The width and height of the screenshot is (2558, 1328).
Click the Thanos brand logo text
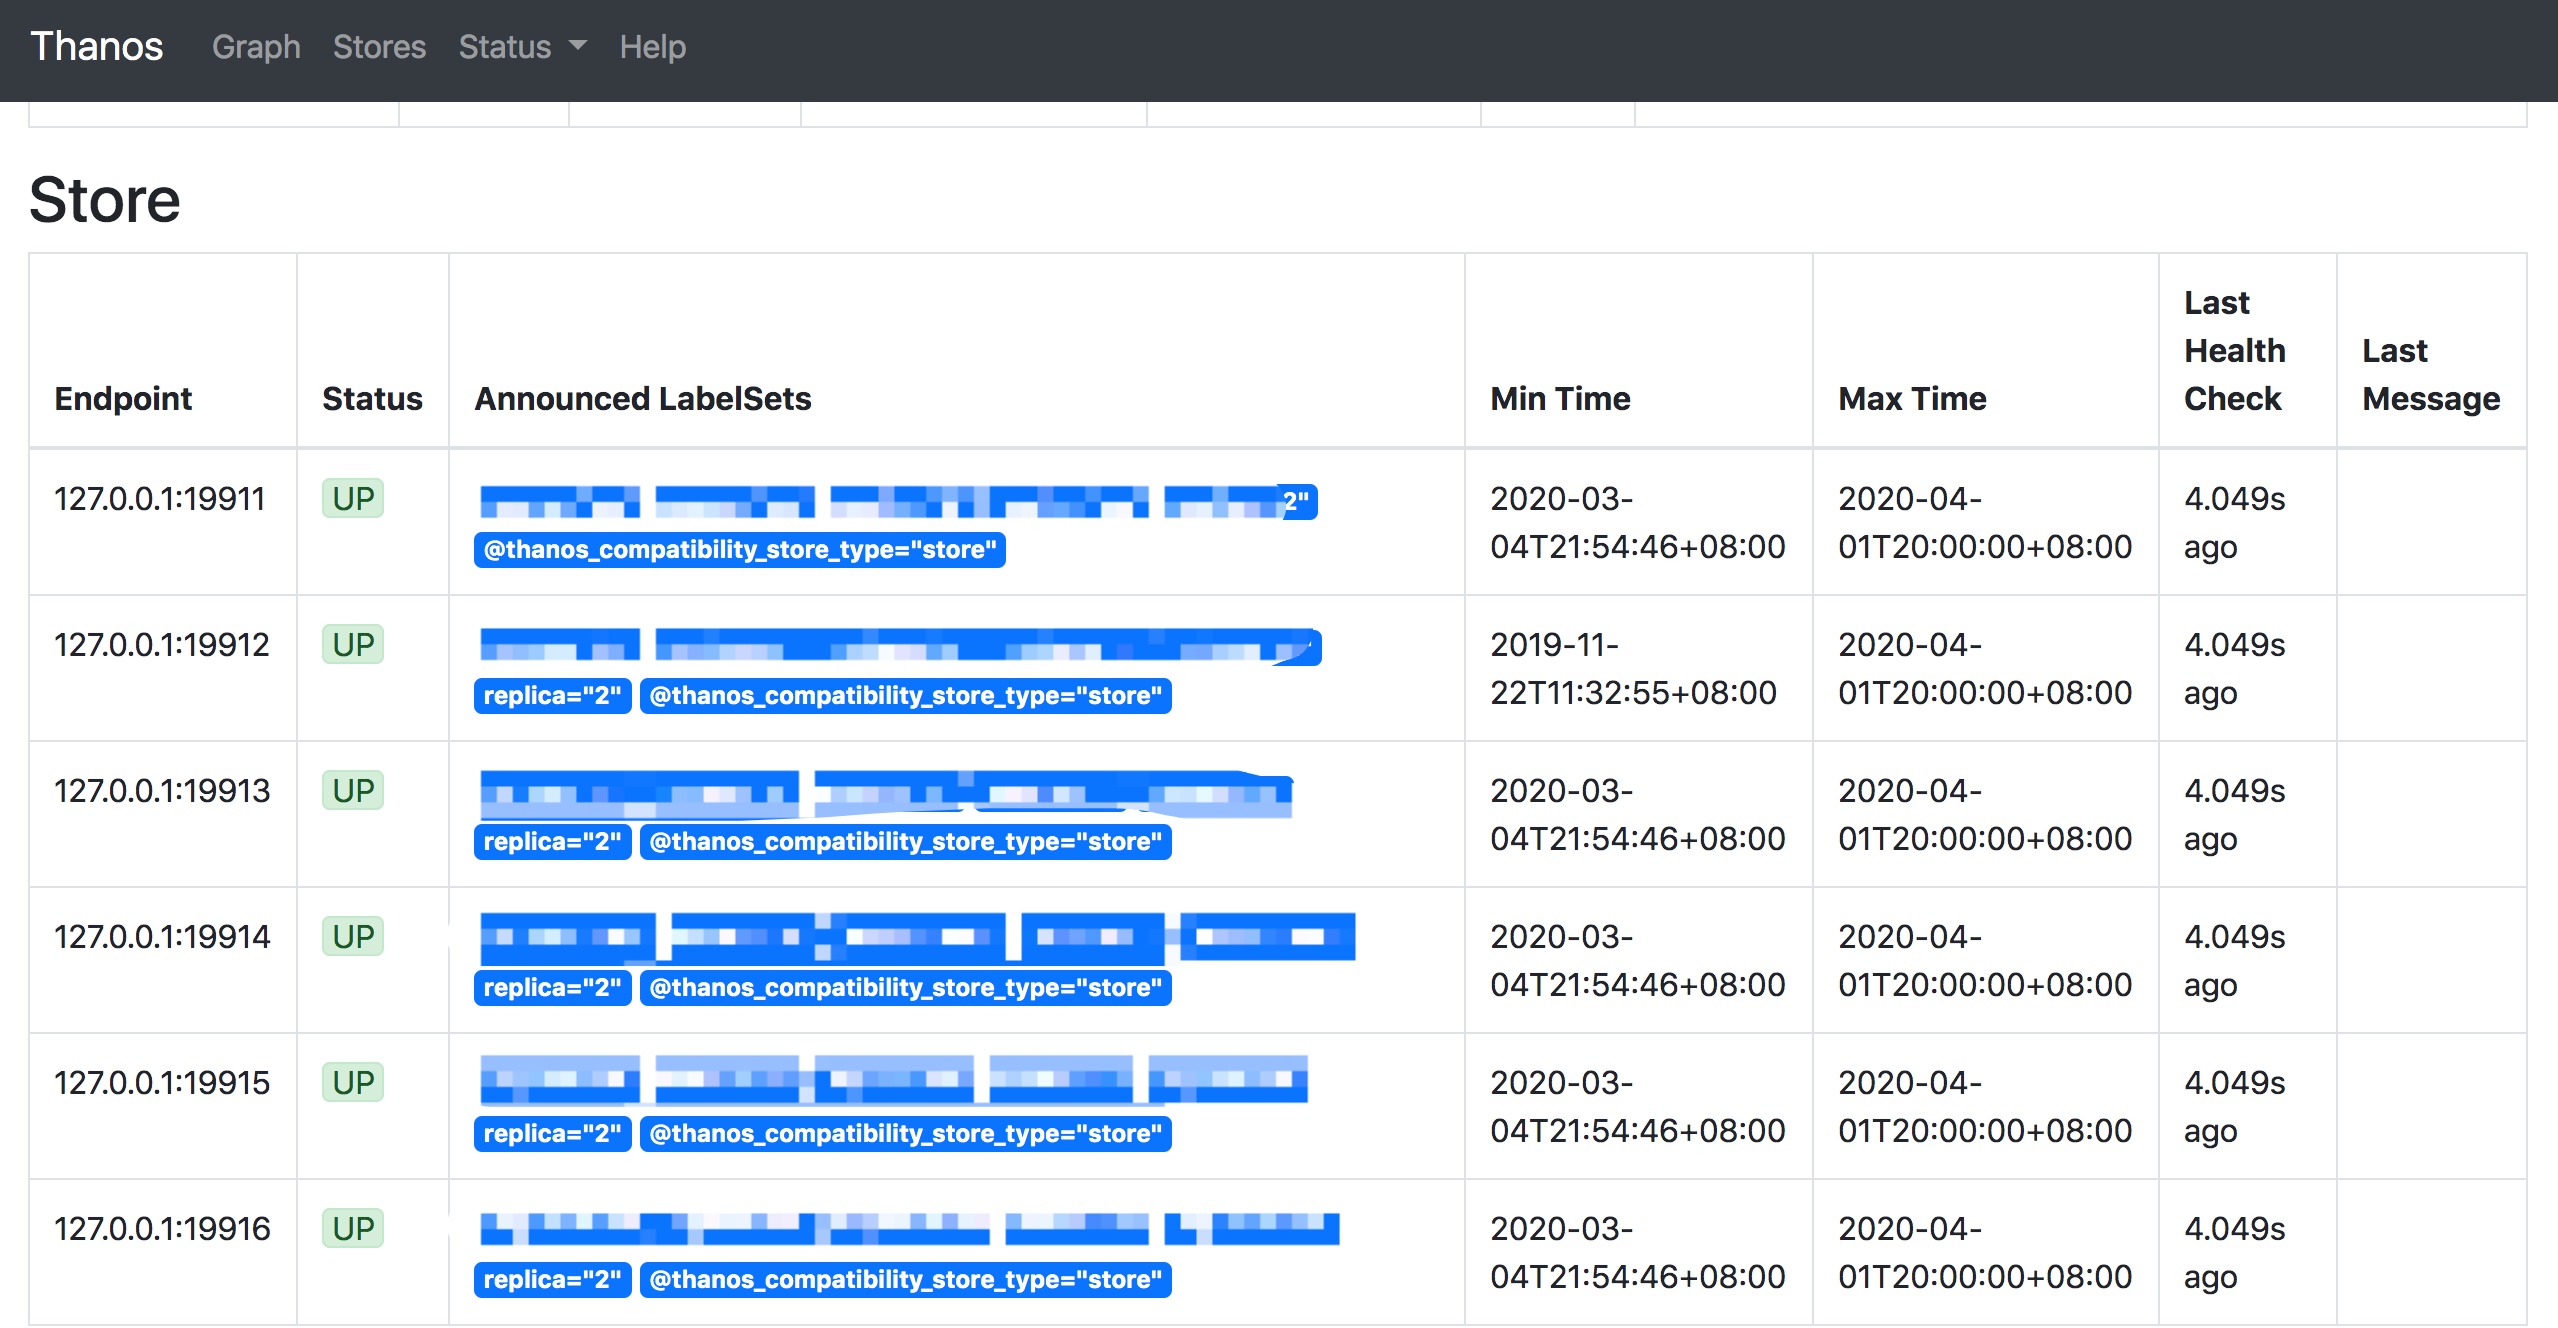[96, 47]
